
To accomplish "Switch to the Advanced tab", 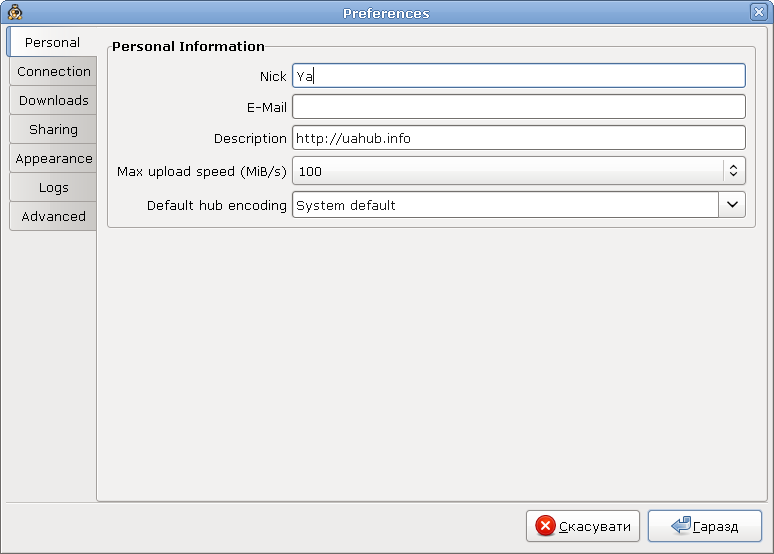I will coord(53,217).
